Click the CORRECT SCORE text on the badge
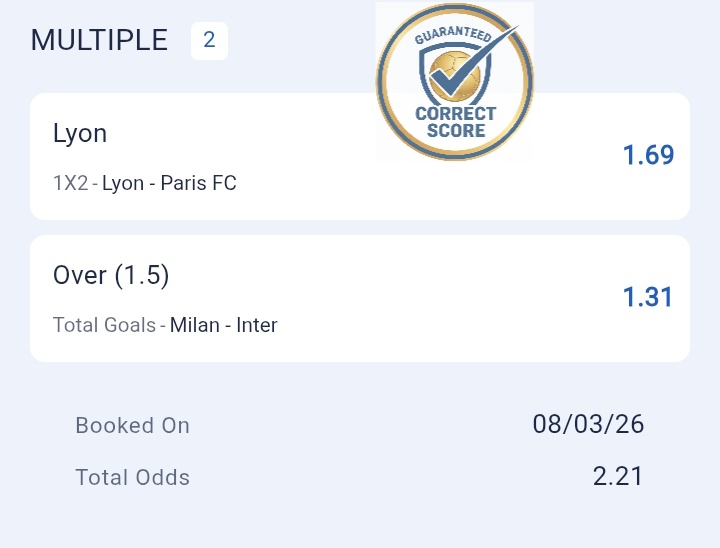 tap(455, 122)
